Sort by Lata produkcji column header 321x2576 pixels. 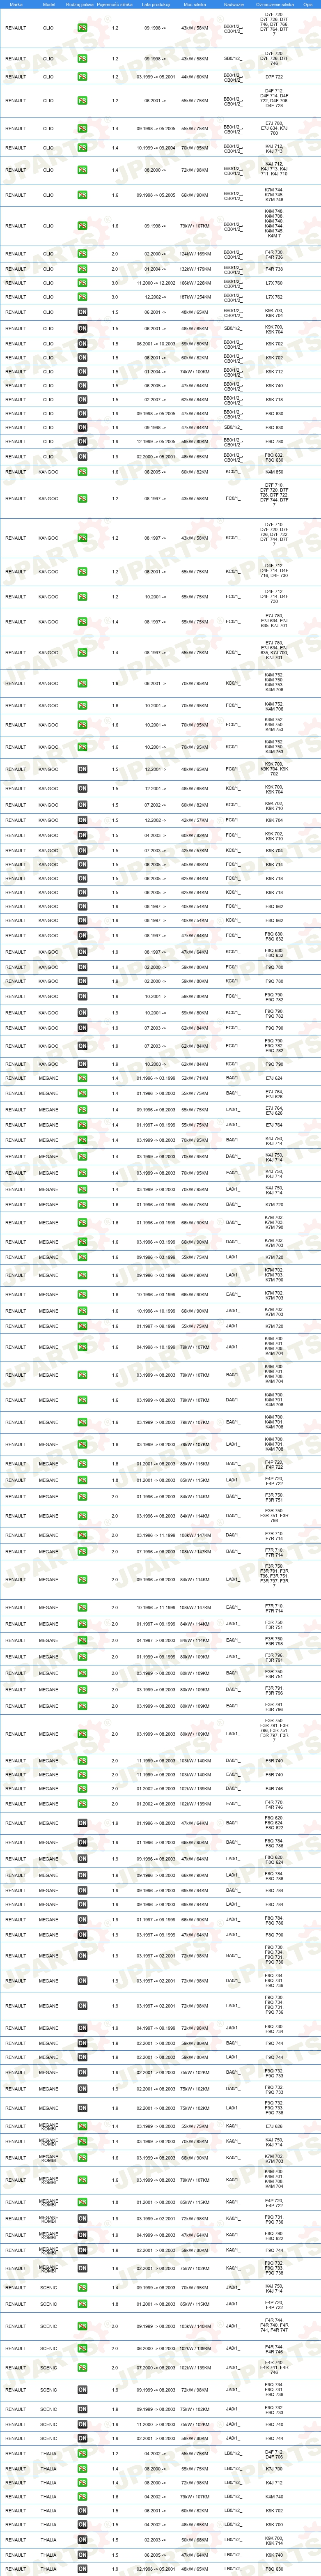pyautogui.click(x=154, y=4)
